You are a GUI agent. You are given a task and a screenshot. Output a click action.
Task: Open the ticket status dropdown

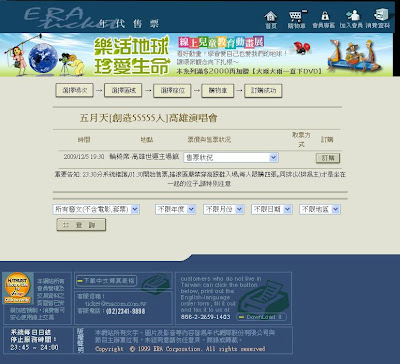pyautogui.click(x=231, y=157)
